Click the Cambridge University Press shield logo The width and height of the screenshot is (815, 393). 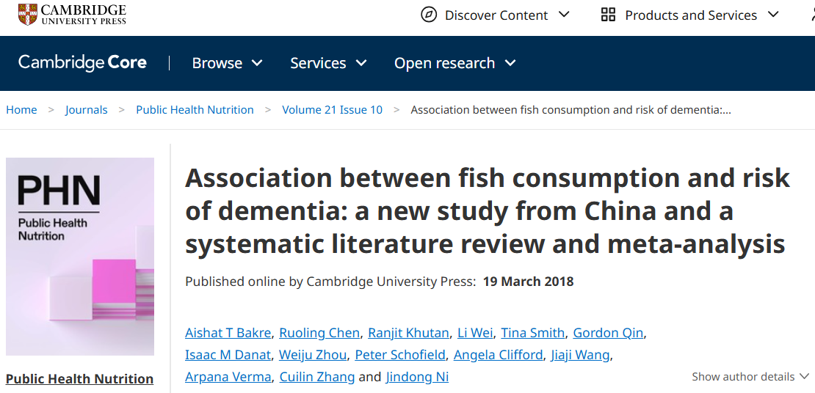pos(27,15)
